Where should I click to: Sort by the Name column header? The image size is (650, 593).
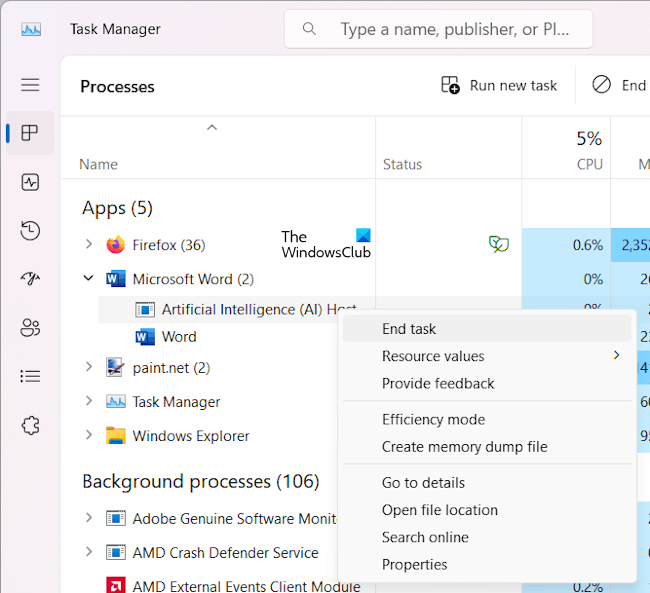tap(99, 164)
